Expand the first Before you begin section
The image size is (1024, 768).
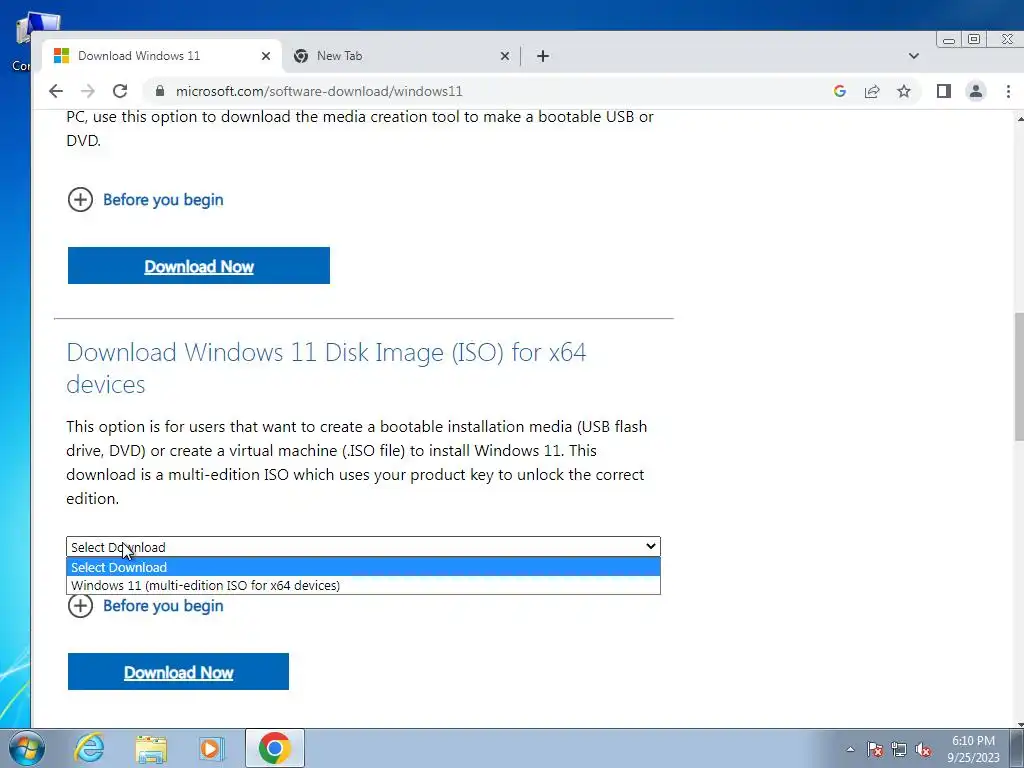pyautogui.click(x=146, y=200)
